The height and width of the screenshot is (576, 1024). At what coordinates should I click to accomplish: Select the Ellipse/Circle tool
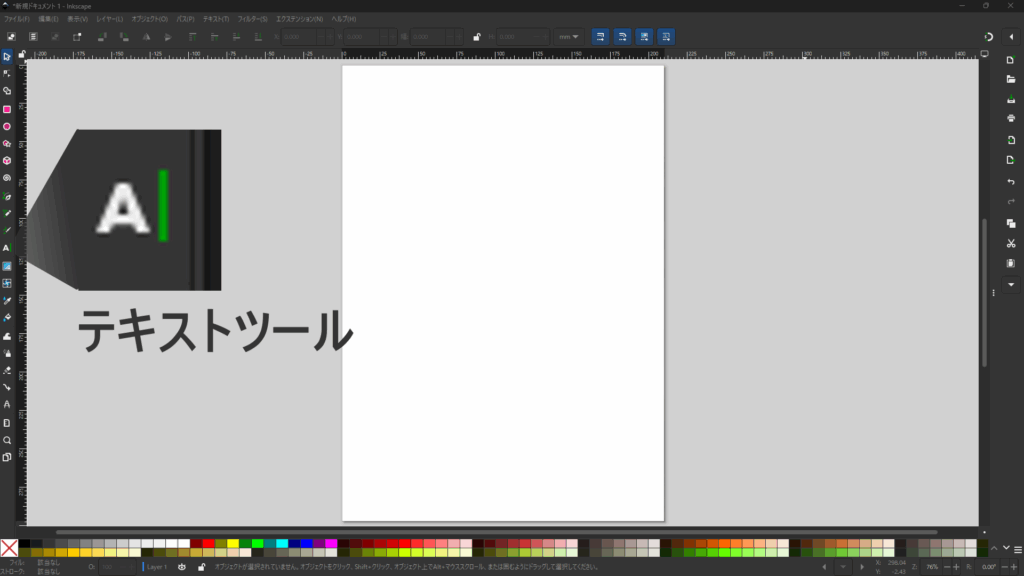point(7,126)
